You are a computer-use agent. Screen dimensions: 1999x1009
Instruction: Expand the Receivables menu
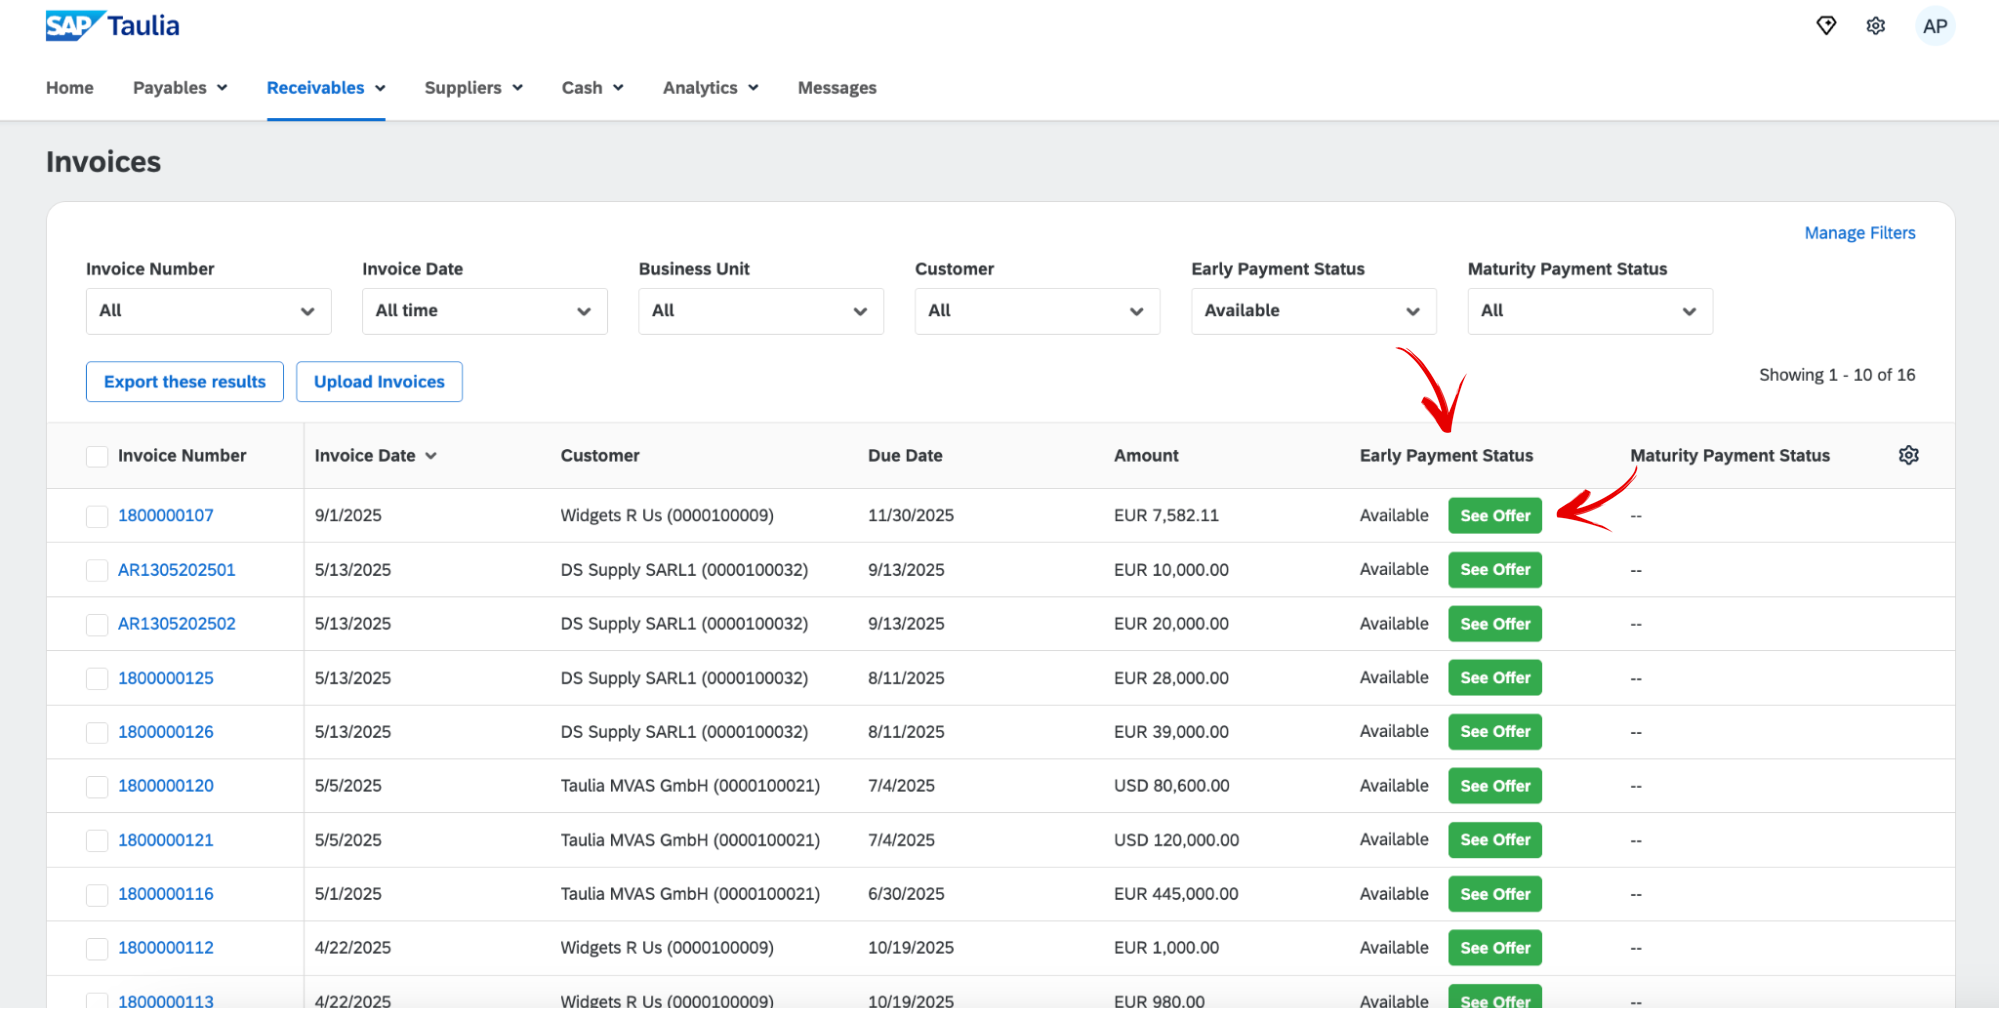point(326,88)
